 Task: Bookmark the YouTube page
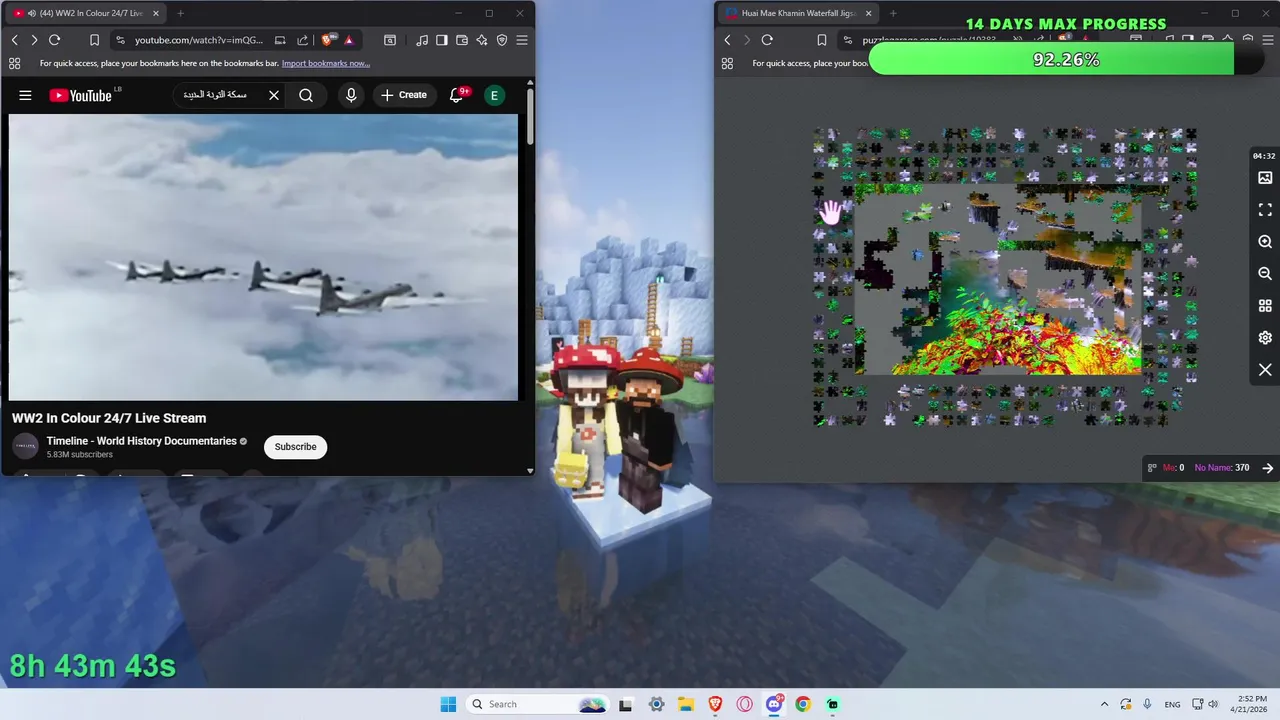coord(94,40)
